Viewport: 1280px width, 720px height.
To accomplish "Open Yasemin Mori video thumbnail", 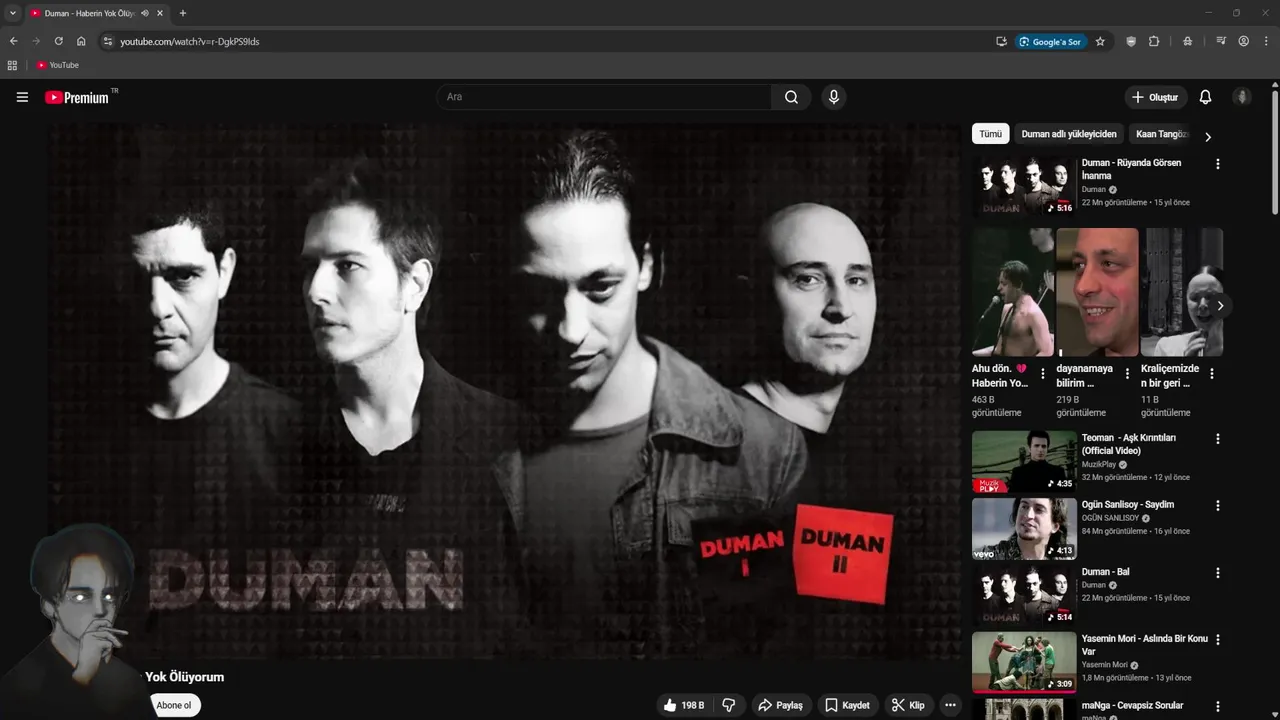I will [1024, 662].
